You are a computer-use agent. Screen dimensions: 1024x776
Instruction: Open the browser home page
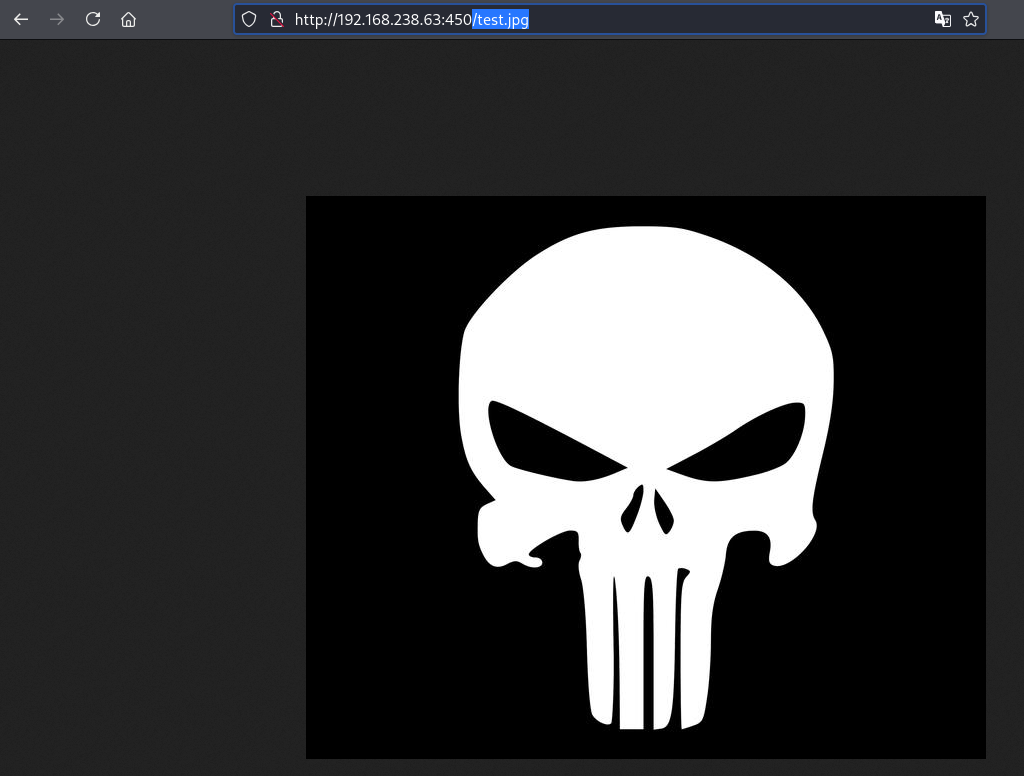click(x=129, y=20)
